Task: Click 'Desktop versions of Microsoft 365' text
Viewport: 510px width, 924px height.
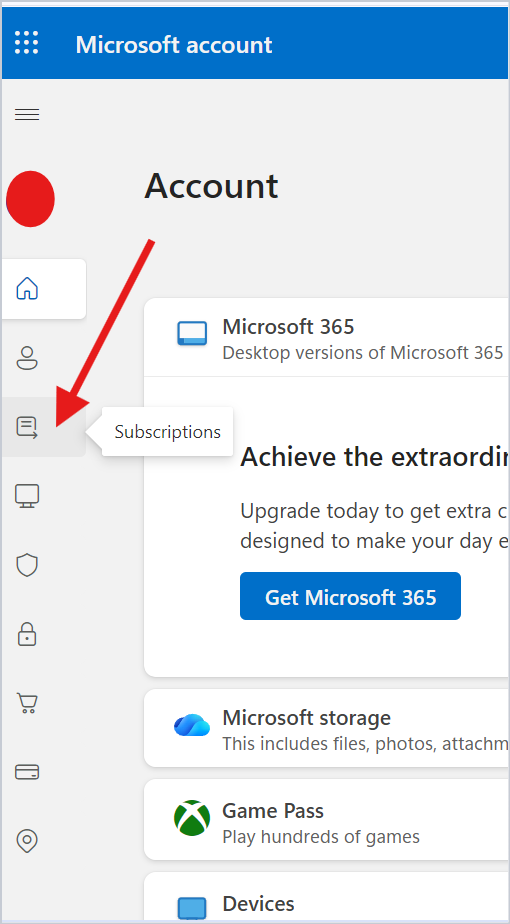Action: coord(363,352)
